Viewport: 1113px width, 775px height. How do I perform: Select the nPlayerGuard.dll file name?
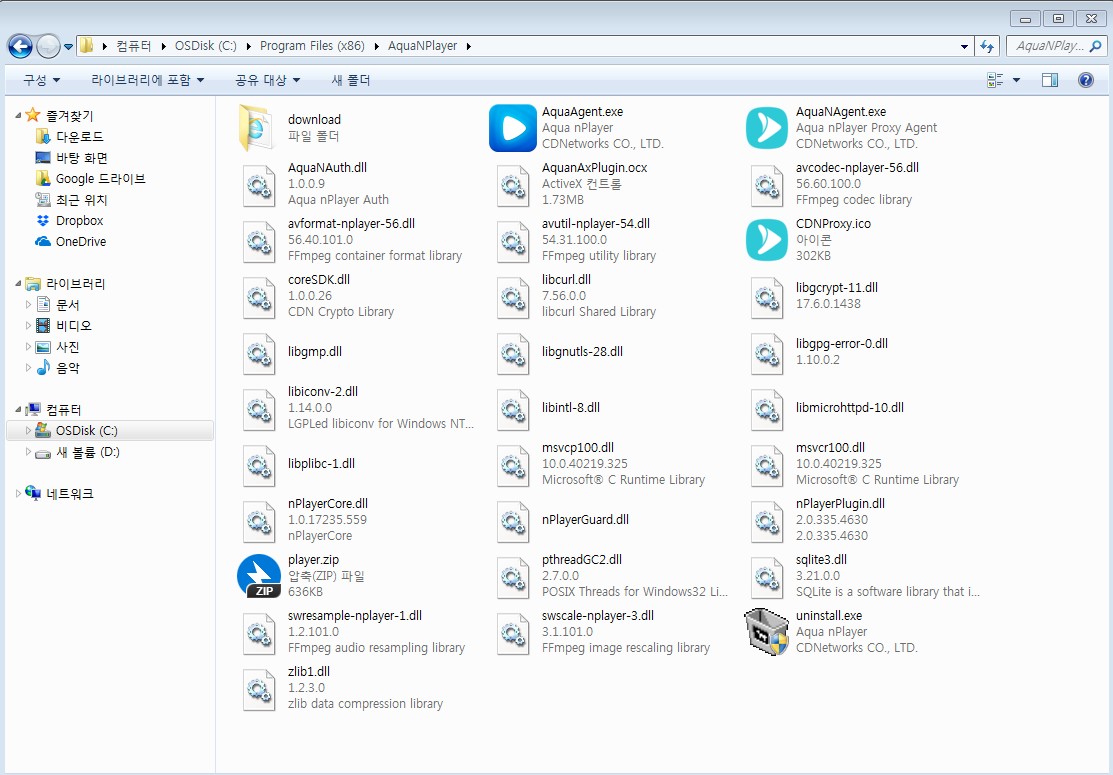pyautogui.click(x=585, y=520)
